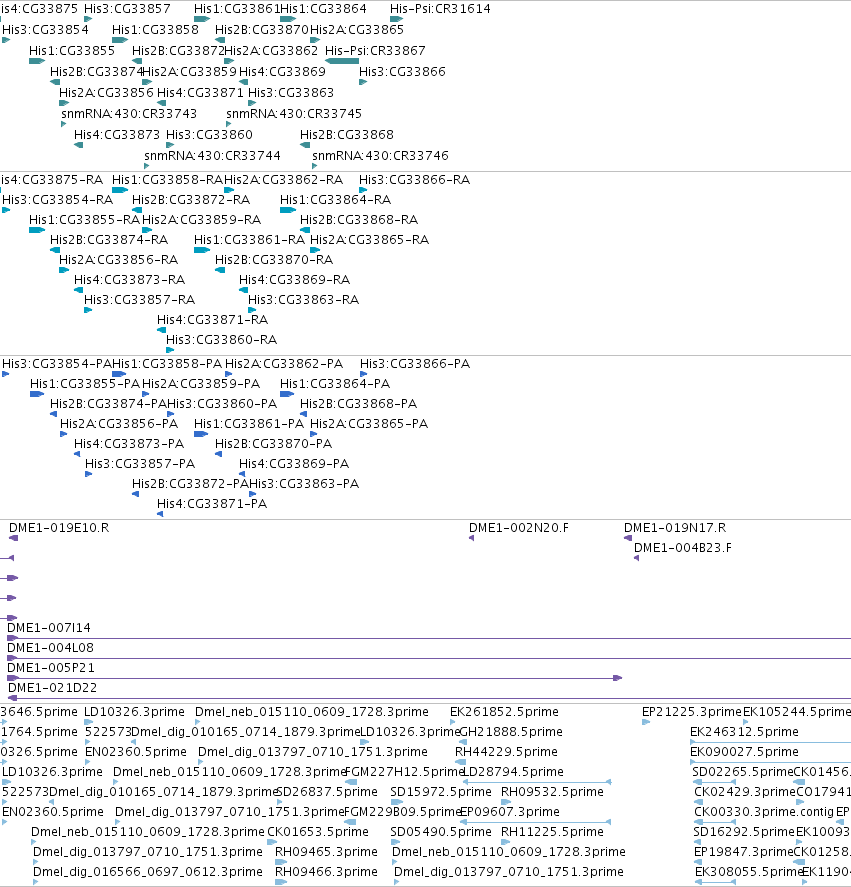Viewport: 851px width, 887px height.
Task: Select the transcript arrow under His1:CG33864-RA
Action: [x=288, y=210]
